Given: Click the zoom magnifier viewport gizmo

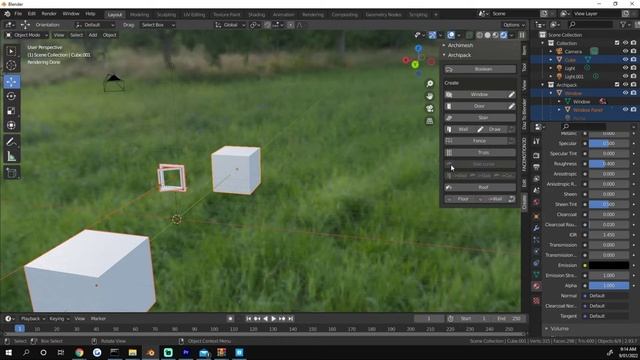Looking at the screenshot, I should pyautogui.click(x=430, y=84).
